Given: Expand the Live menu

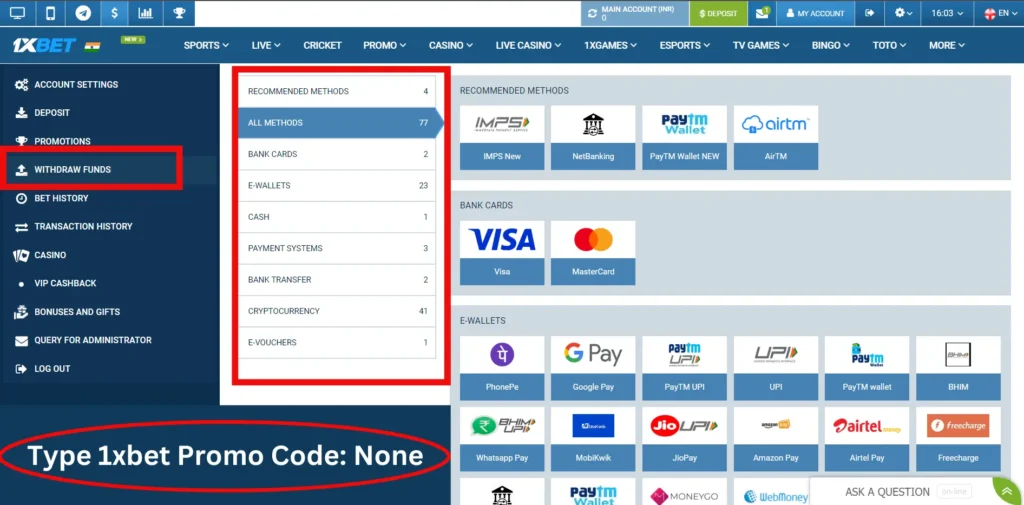Looking at the screenshot, I should click(266, 46).
